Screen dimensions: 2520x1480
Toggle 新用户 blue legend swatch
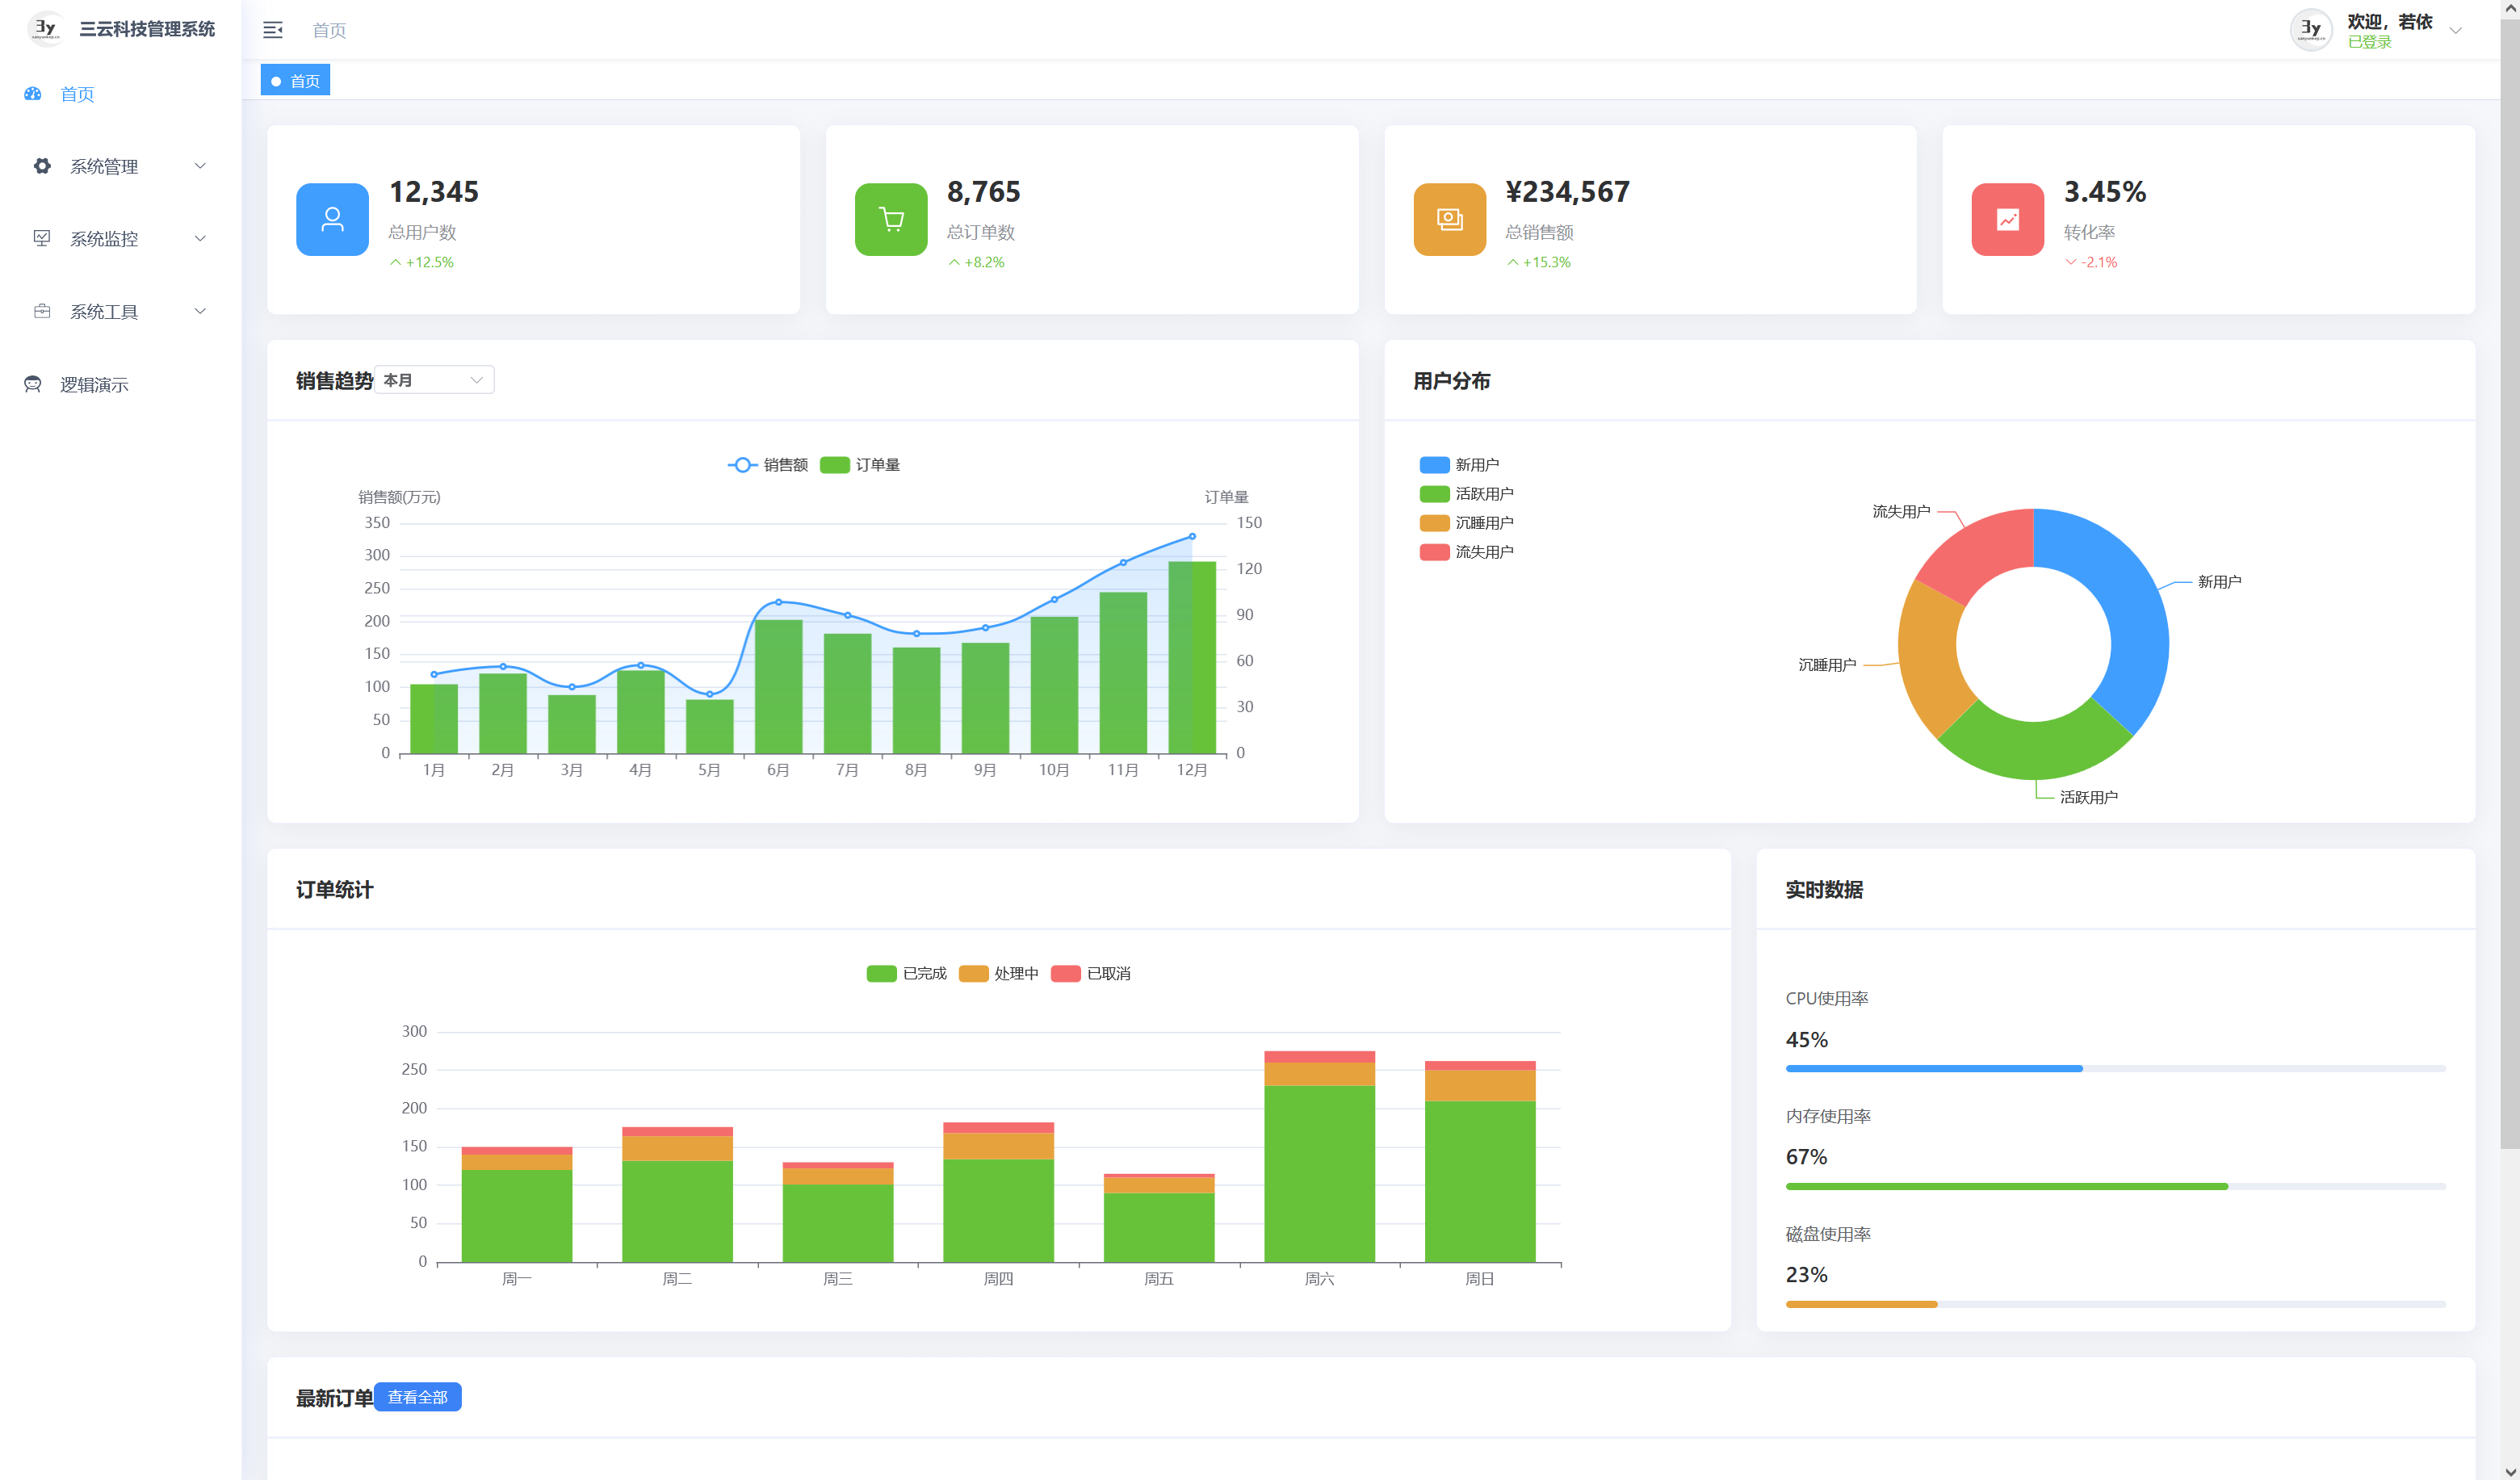point(1434,465)
